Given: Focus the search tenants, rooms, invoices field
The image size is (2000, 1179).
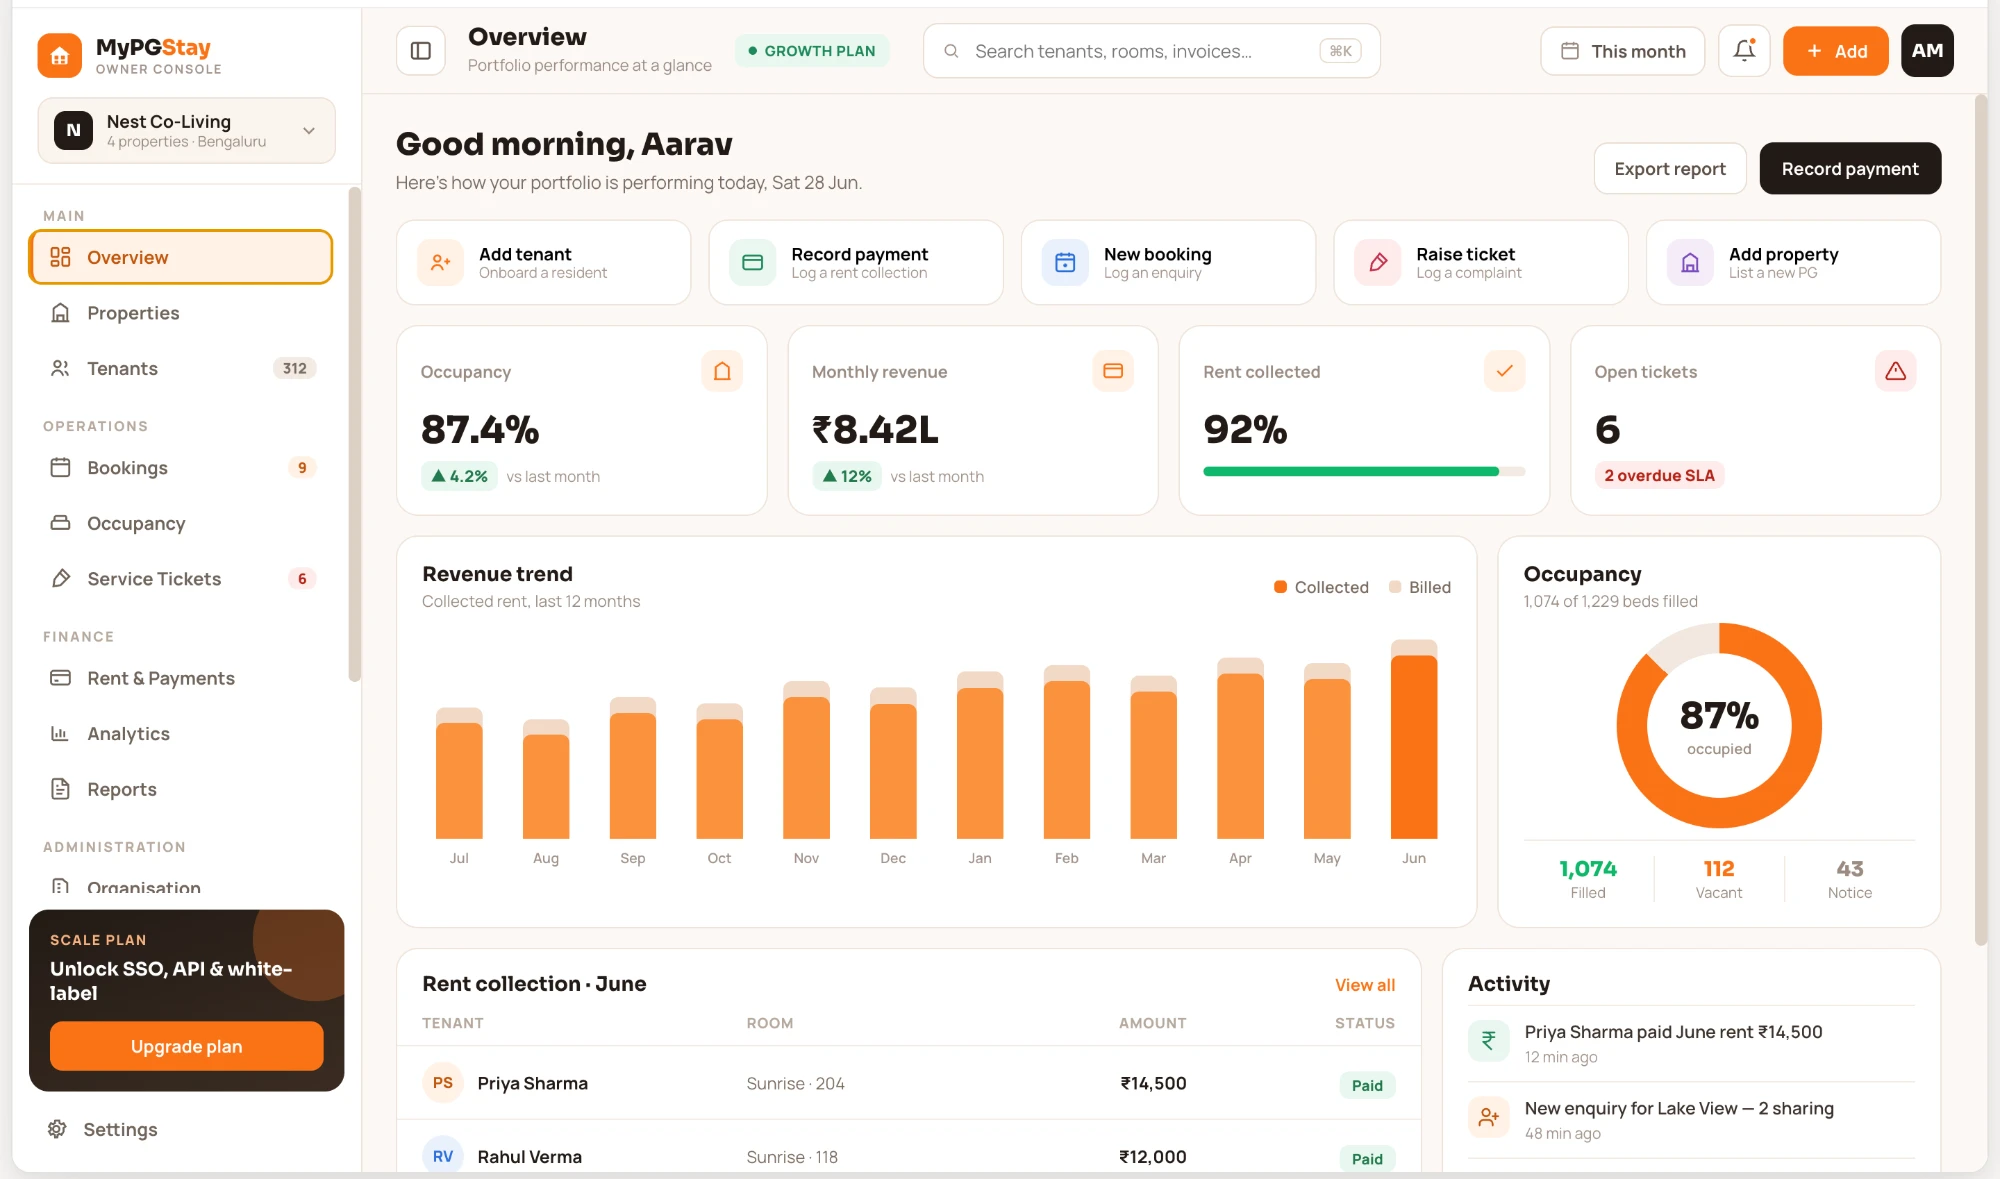Looking at the screenshot, I should pyautogui.click(x=1151, y=51).
